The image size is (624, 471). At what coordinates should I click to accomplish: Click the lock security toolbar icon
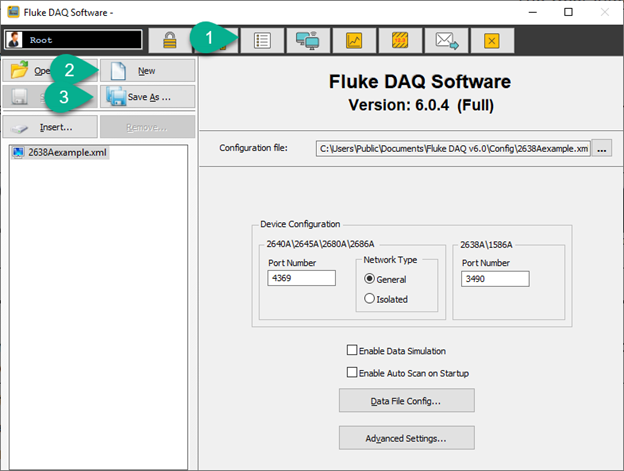point(170,41)
